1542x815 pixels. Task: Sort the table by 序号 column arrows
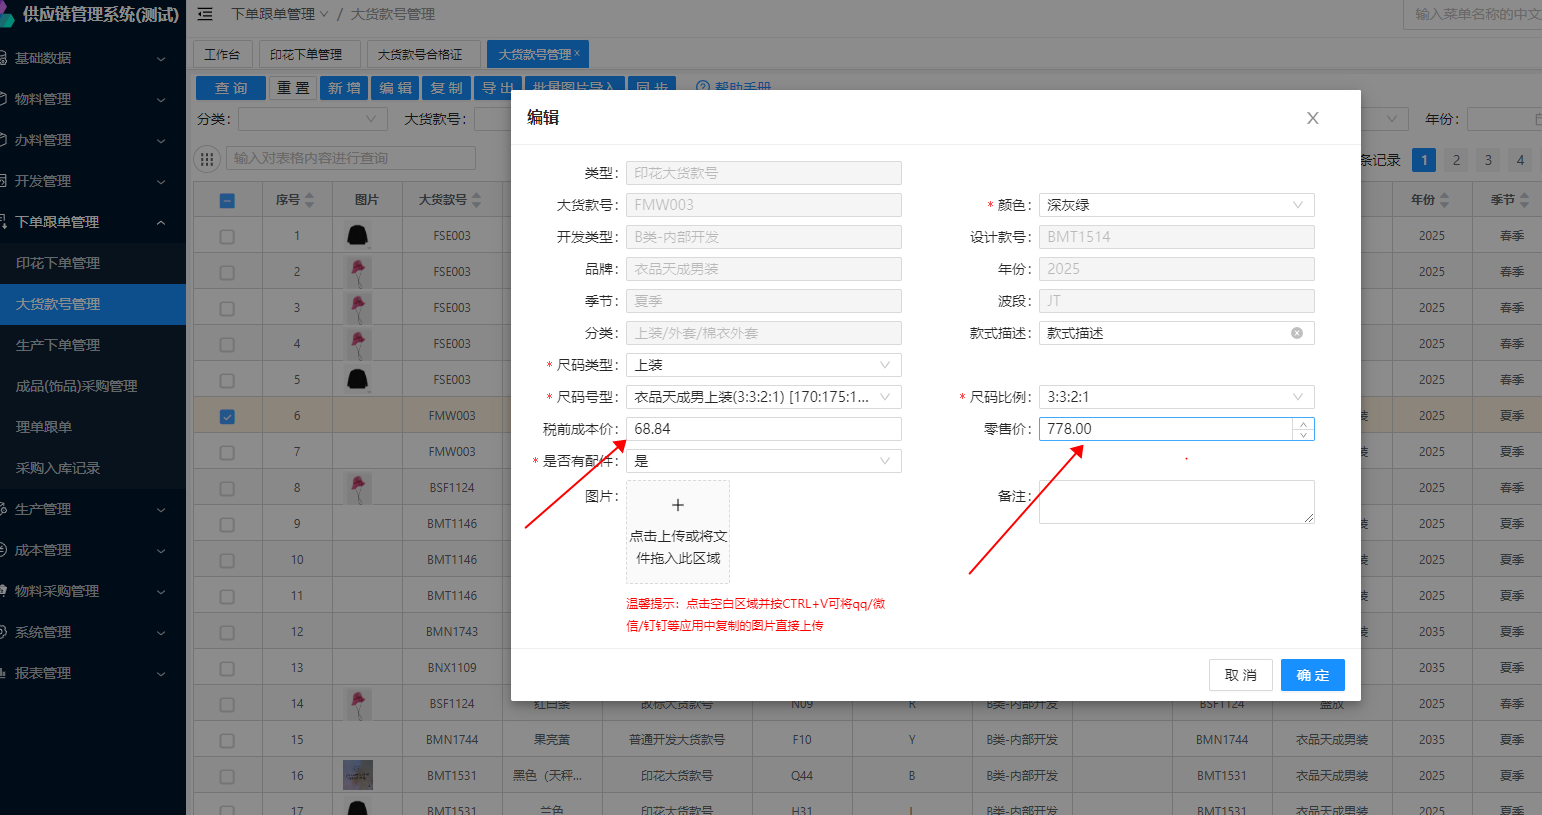[309, 200]
